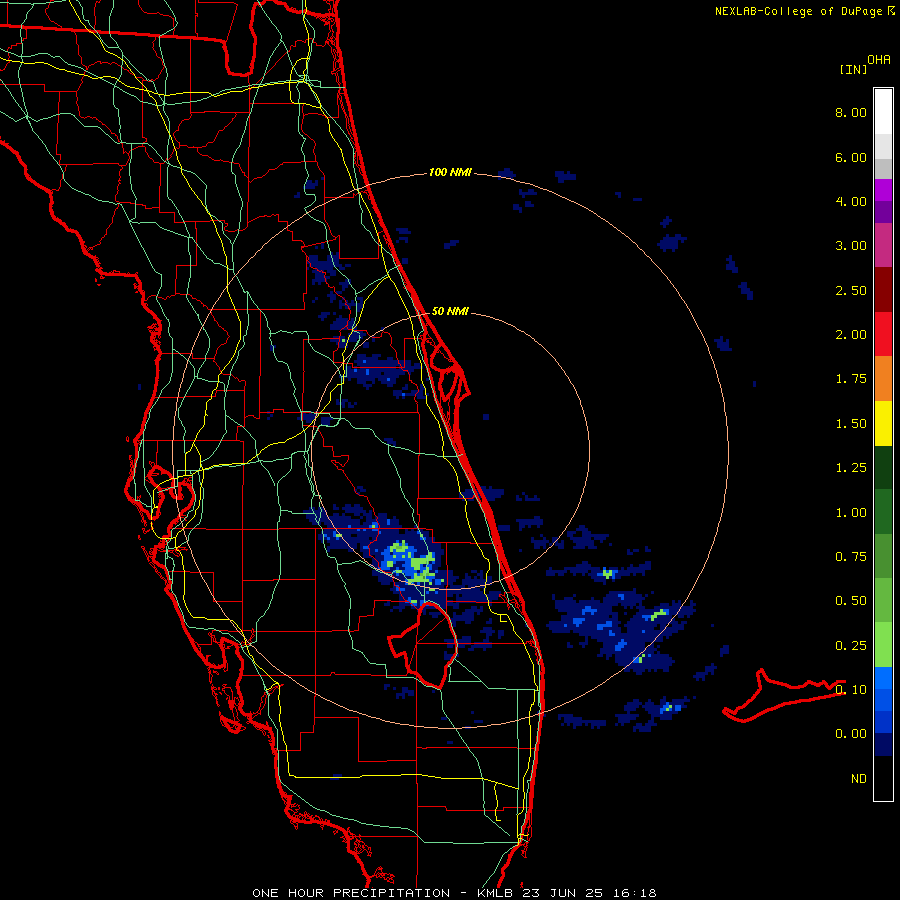Select the 0.50 light green legend swatch
Screen dimensions: 900x900
coord(883,600)
